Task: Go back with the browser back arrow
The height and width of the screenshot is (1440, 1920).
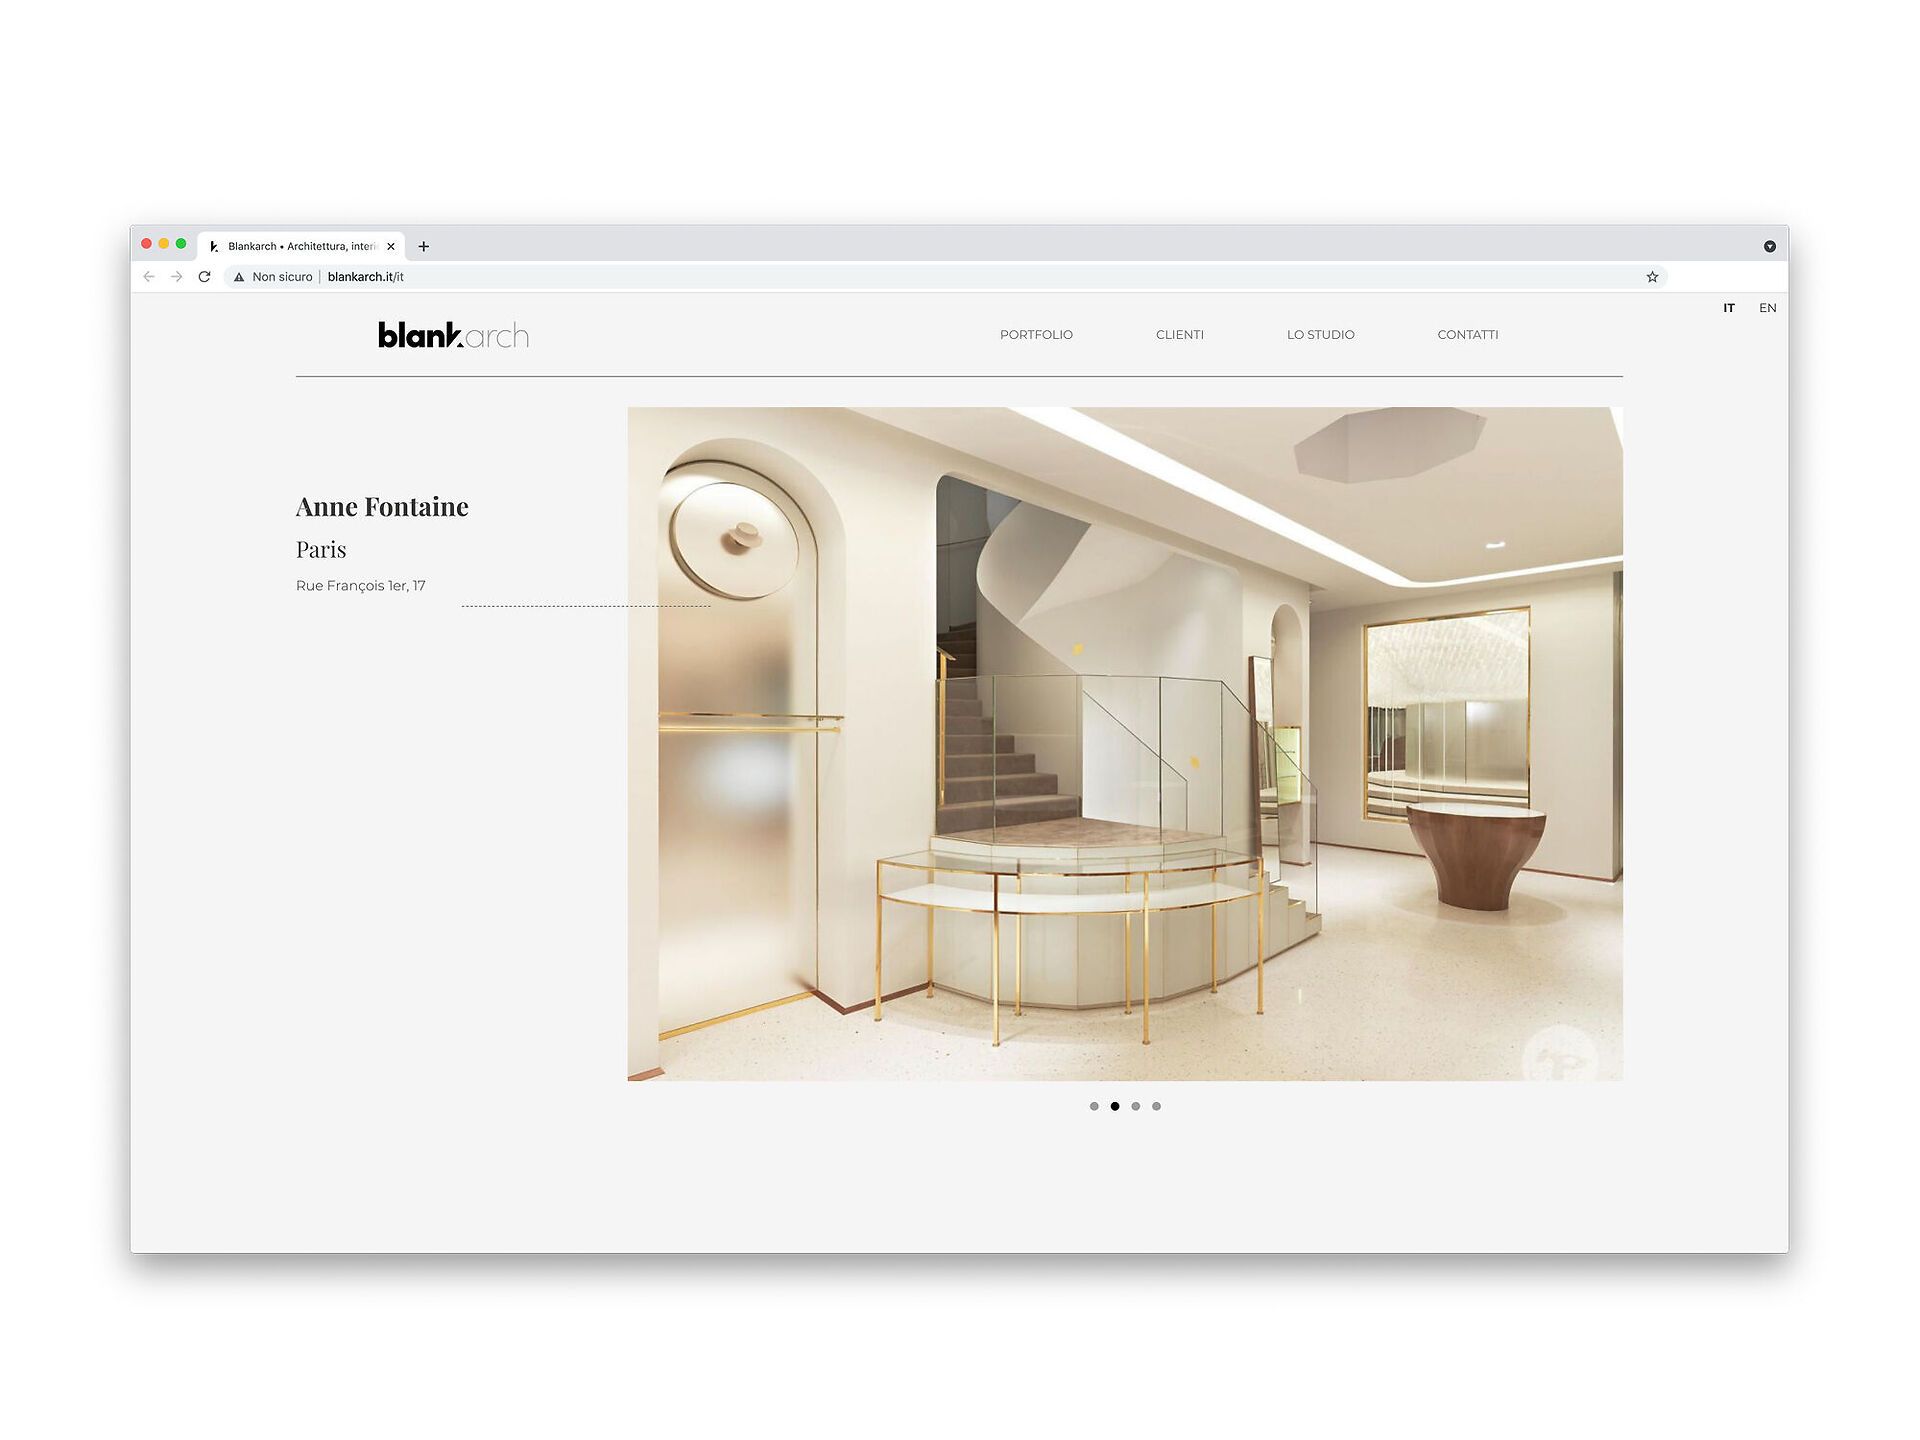Action: [x=149, y=277]
